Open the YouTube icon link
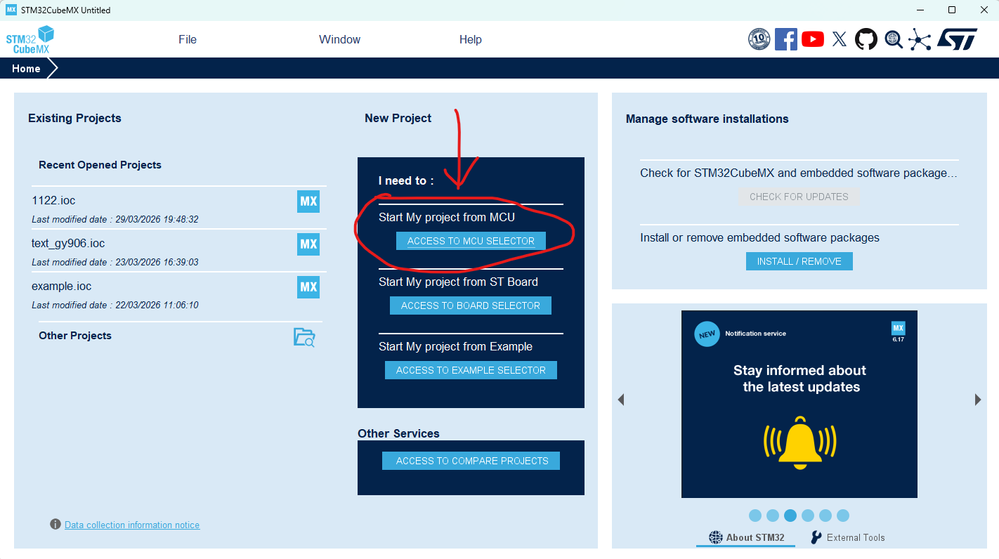 (x=812, y=40)
